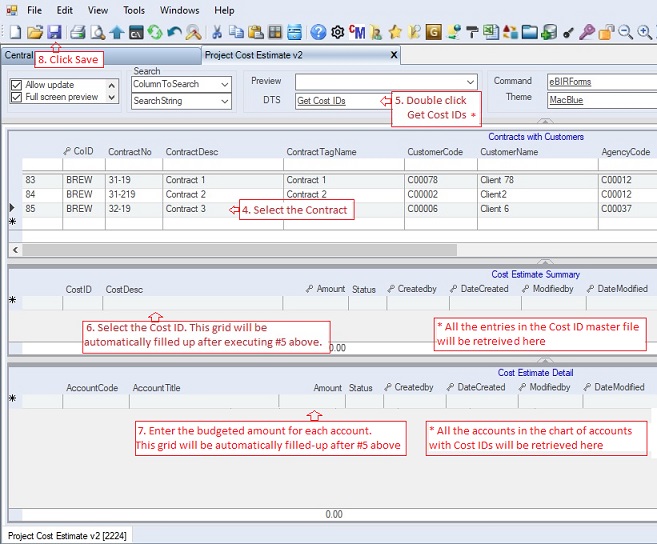Select the Contract 3 row
Viewport: 657px width, 544px height.
[185, 209]
